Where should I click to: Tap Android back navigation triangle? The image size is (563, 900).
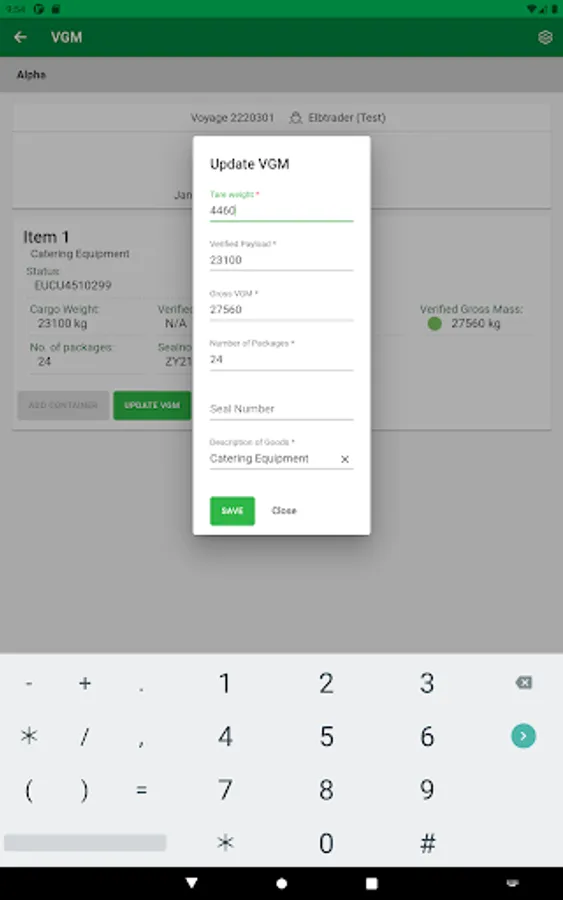pos(192,883)
